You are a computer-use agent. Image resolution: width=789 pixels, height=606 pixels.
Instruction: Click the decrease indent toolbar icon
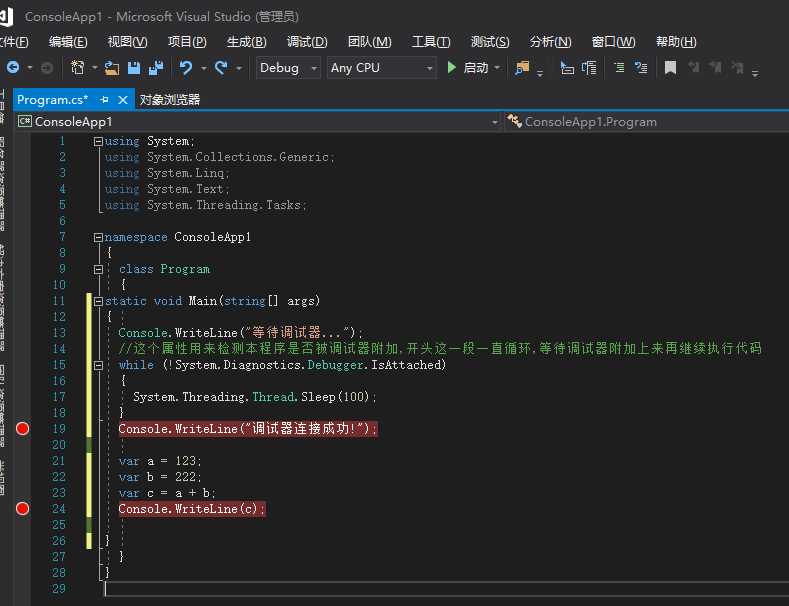pyautogui.click(x=567, y=67)
